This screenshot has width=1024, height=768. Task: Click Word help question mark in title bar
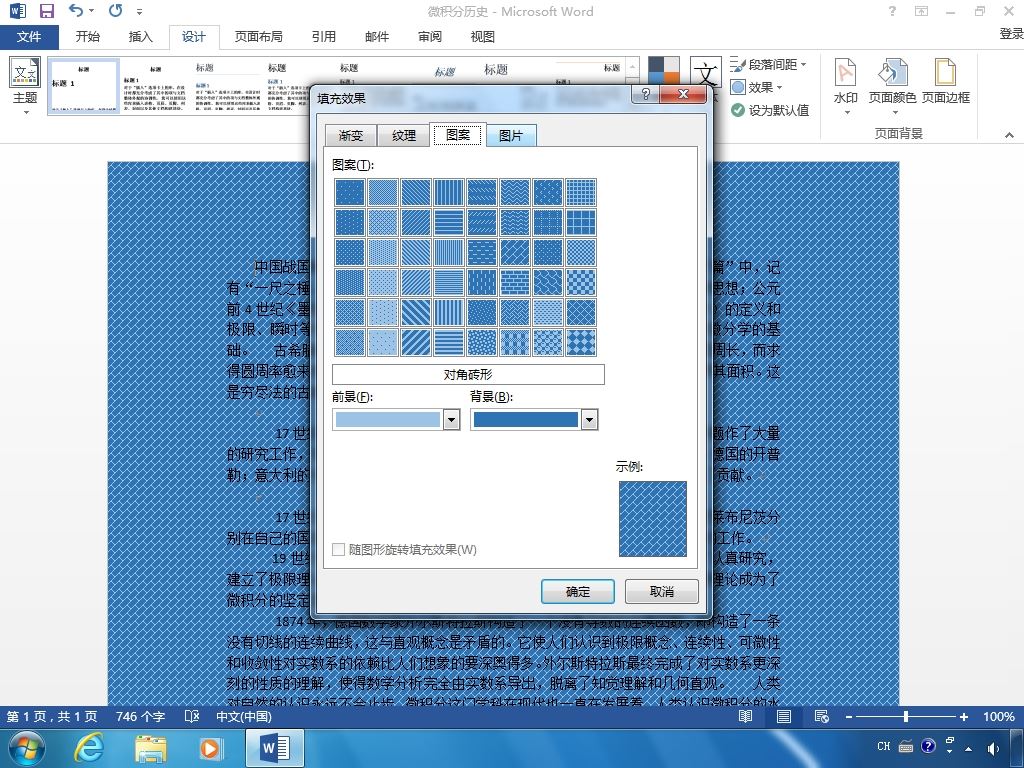892,11
